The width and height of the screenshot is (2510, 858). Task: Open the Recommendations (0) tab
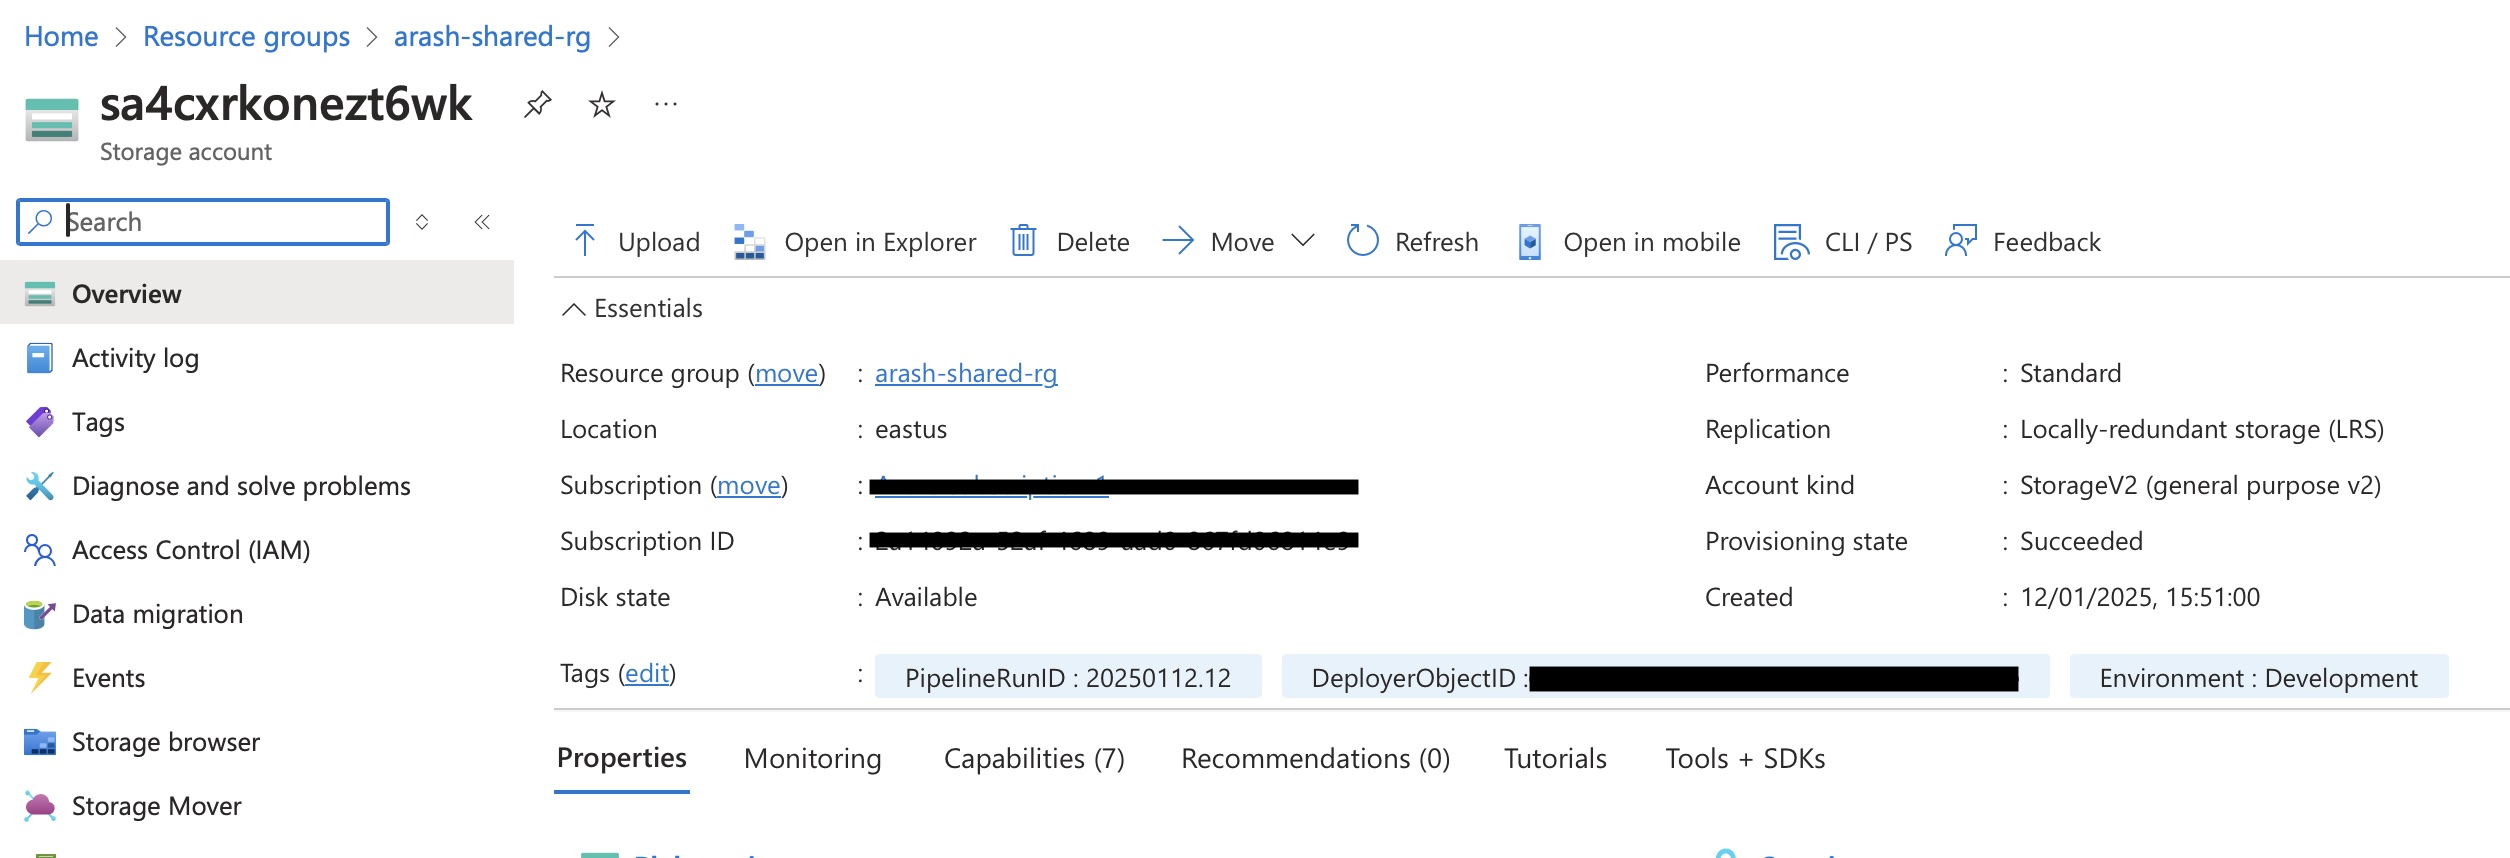(1315, 758)
